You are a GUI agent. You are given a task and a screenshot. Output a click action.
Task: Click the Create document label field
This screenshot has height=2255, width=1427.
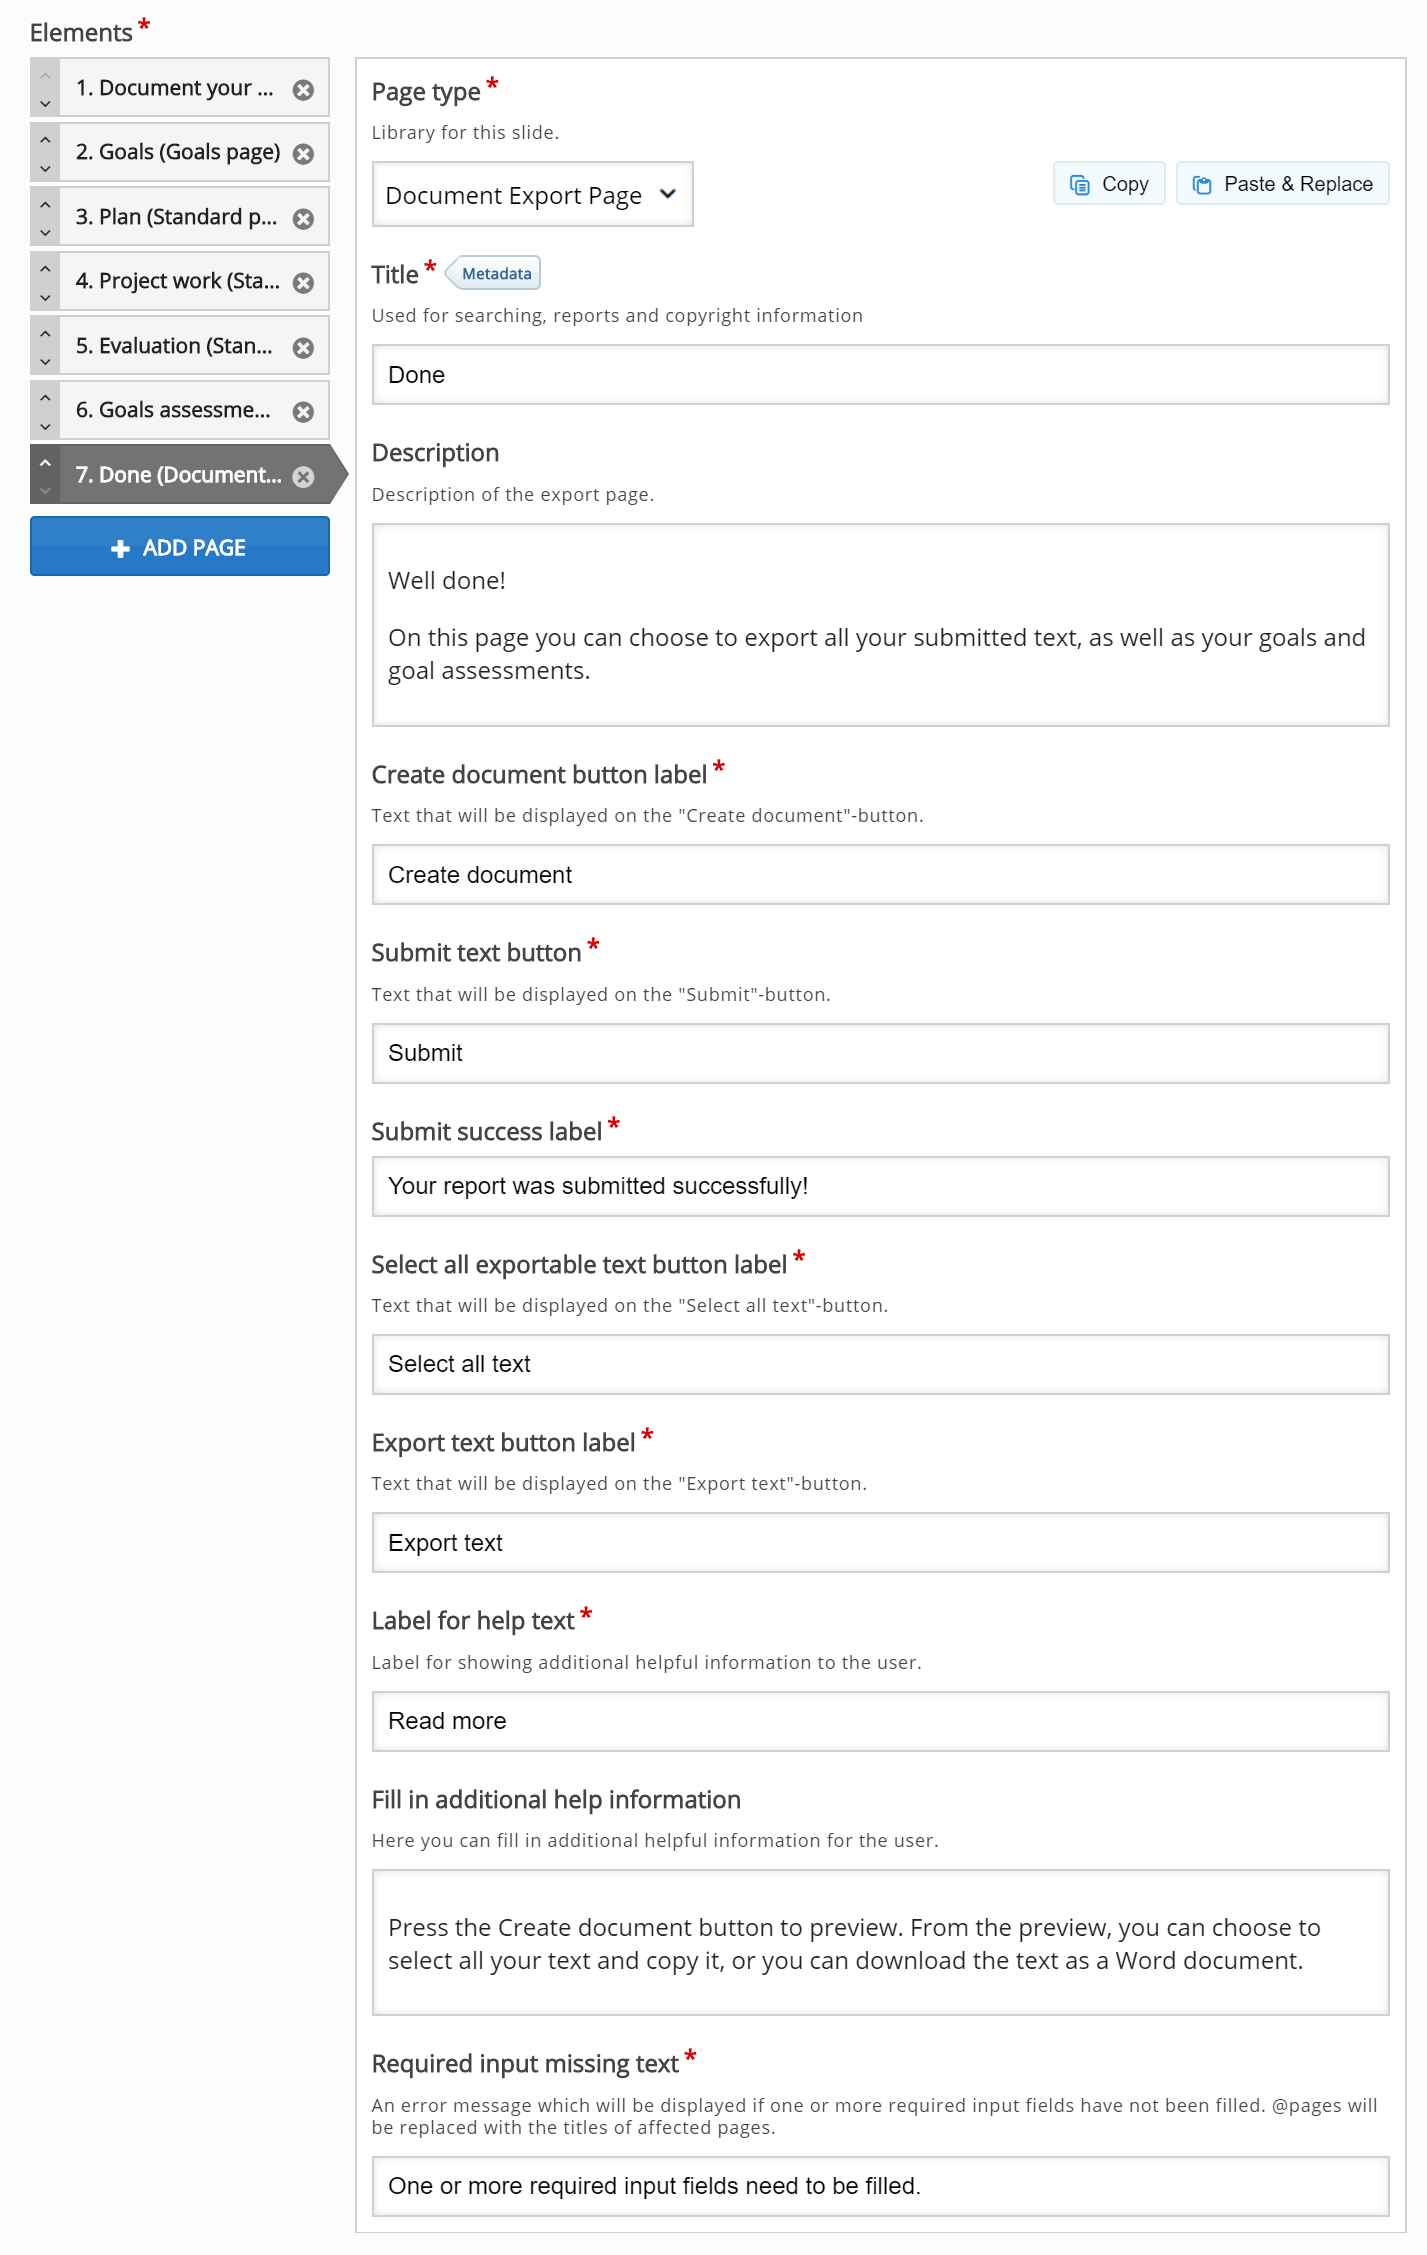[x=880, y=875]
